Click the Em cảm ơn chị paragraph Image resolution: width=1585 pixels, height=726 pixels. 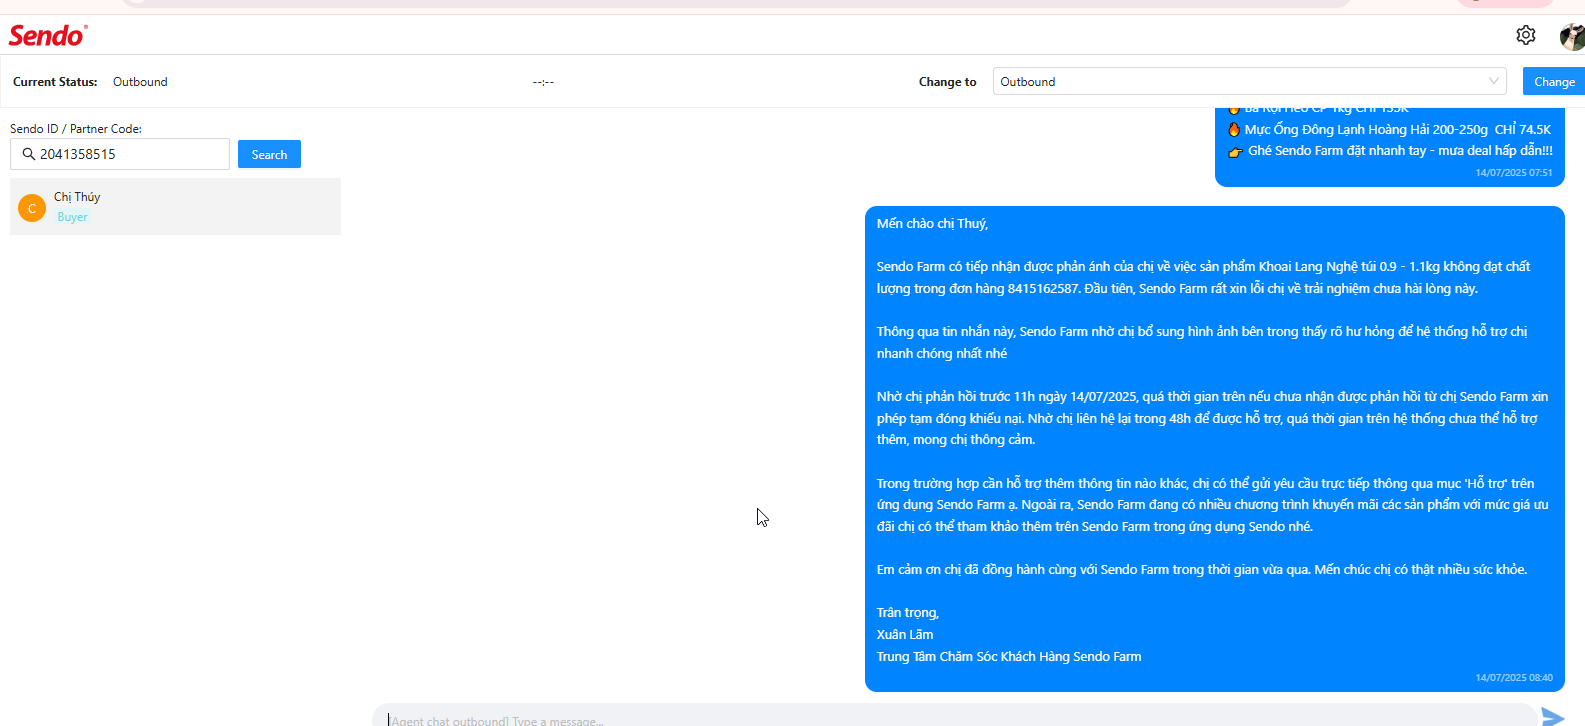(1202, 570)
